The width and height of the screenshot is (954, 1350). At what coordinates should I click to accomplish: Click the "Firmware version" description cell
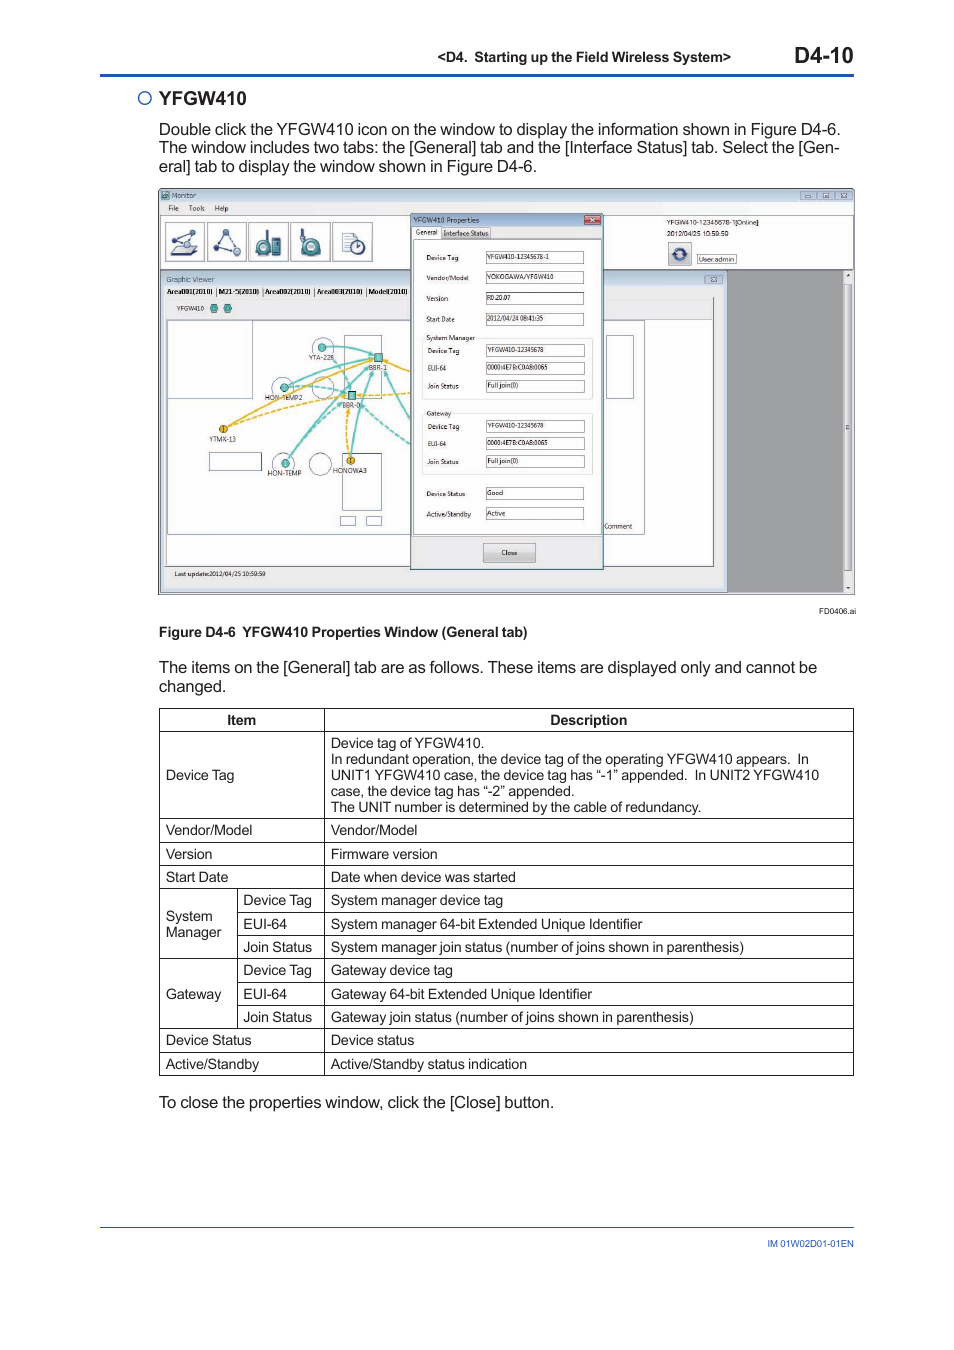tap(589, 854)
